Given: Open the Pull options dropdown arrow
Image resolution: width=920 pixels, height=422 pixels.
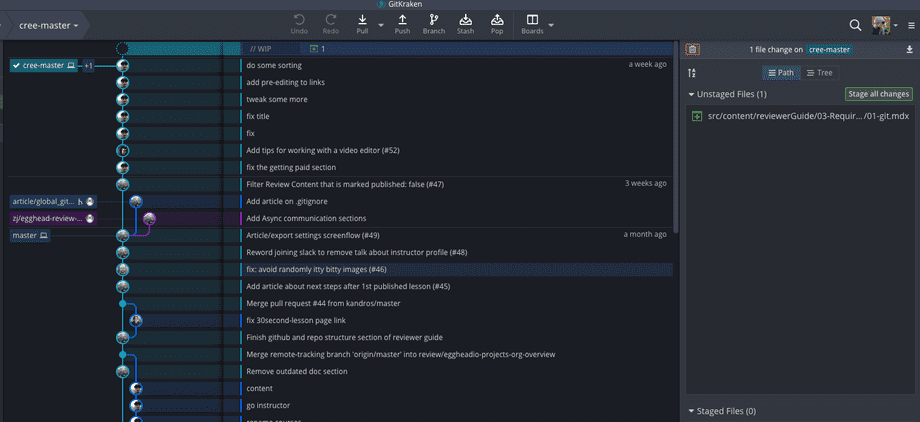Looking at the screenshot, I should point(381,25).
